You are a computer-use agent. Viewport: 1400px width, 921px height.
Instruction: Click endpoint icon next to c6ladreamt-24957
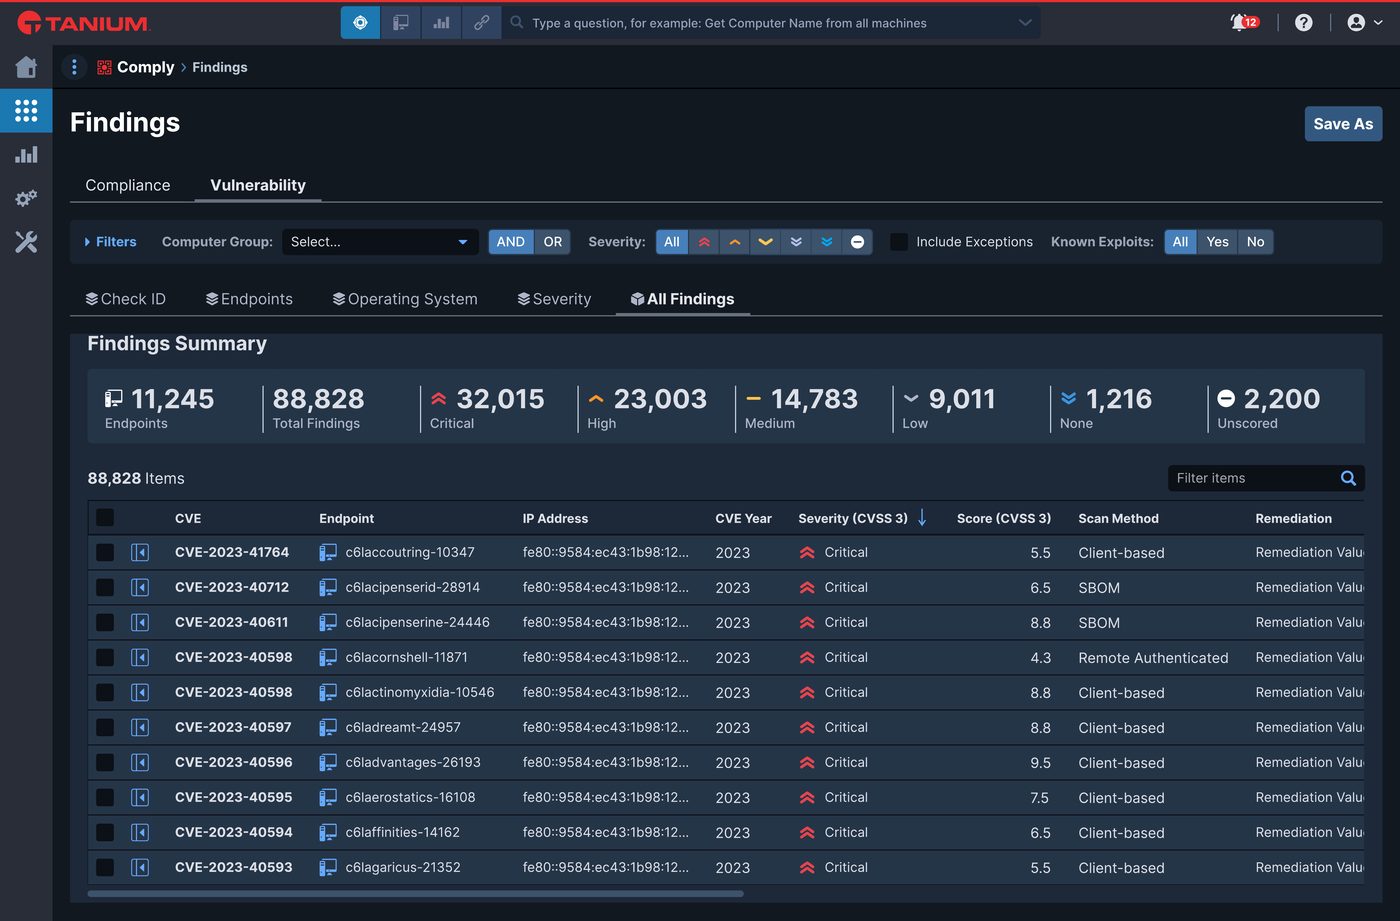(328, 727)
